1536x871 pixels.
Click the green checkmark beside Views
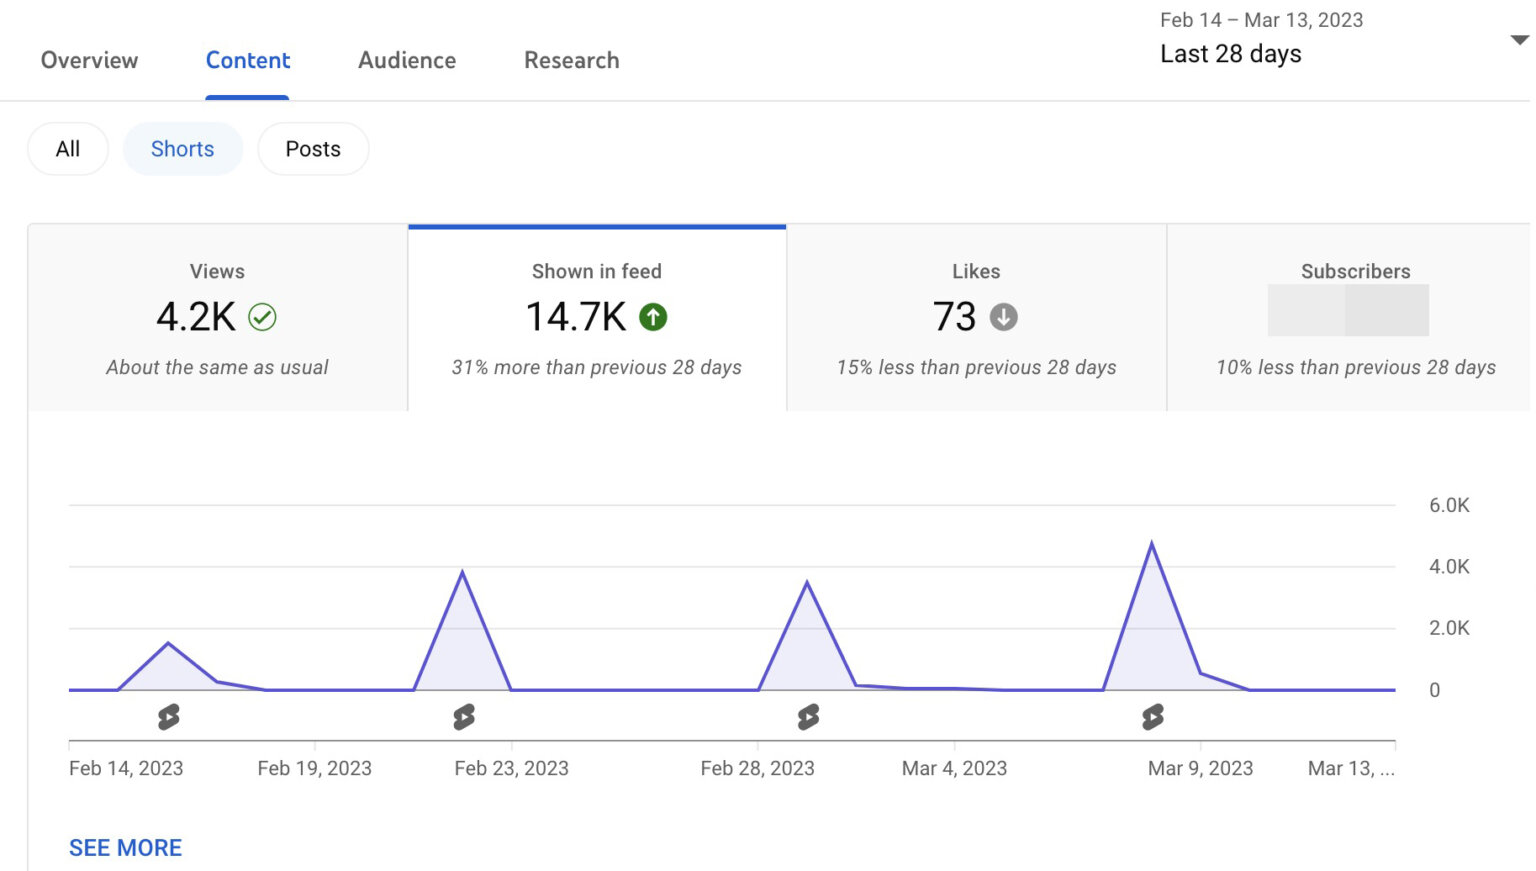pyautogui.click(x=263, y=317)
